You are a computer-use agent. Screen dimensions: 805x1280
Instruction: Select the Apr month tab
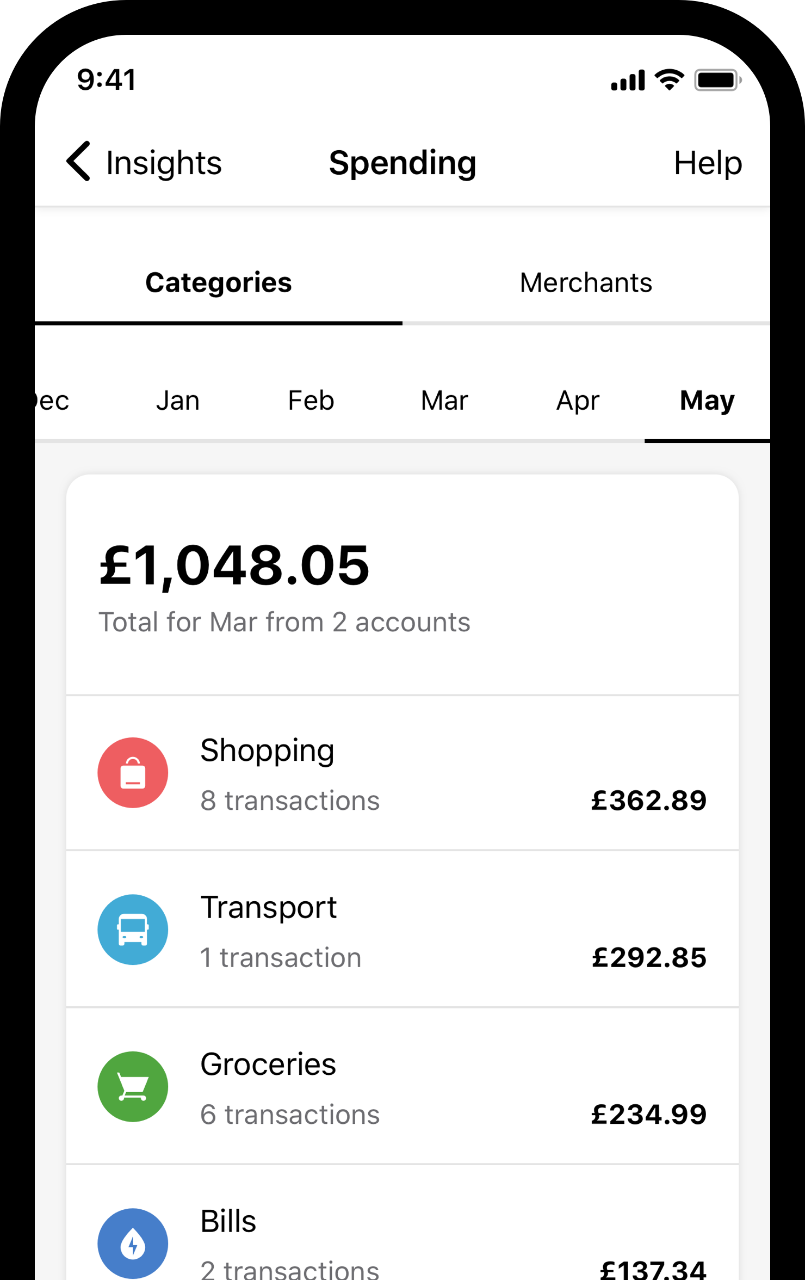(x=578, y=401)
